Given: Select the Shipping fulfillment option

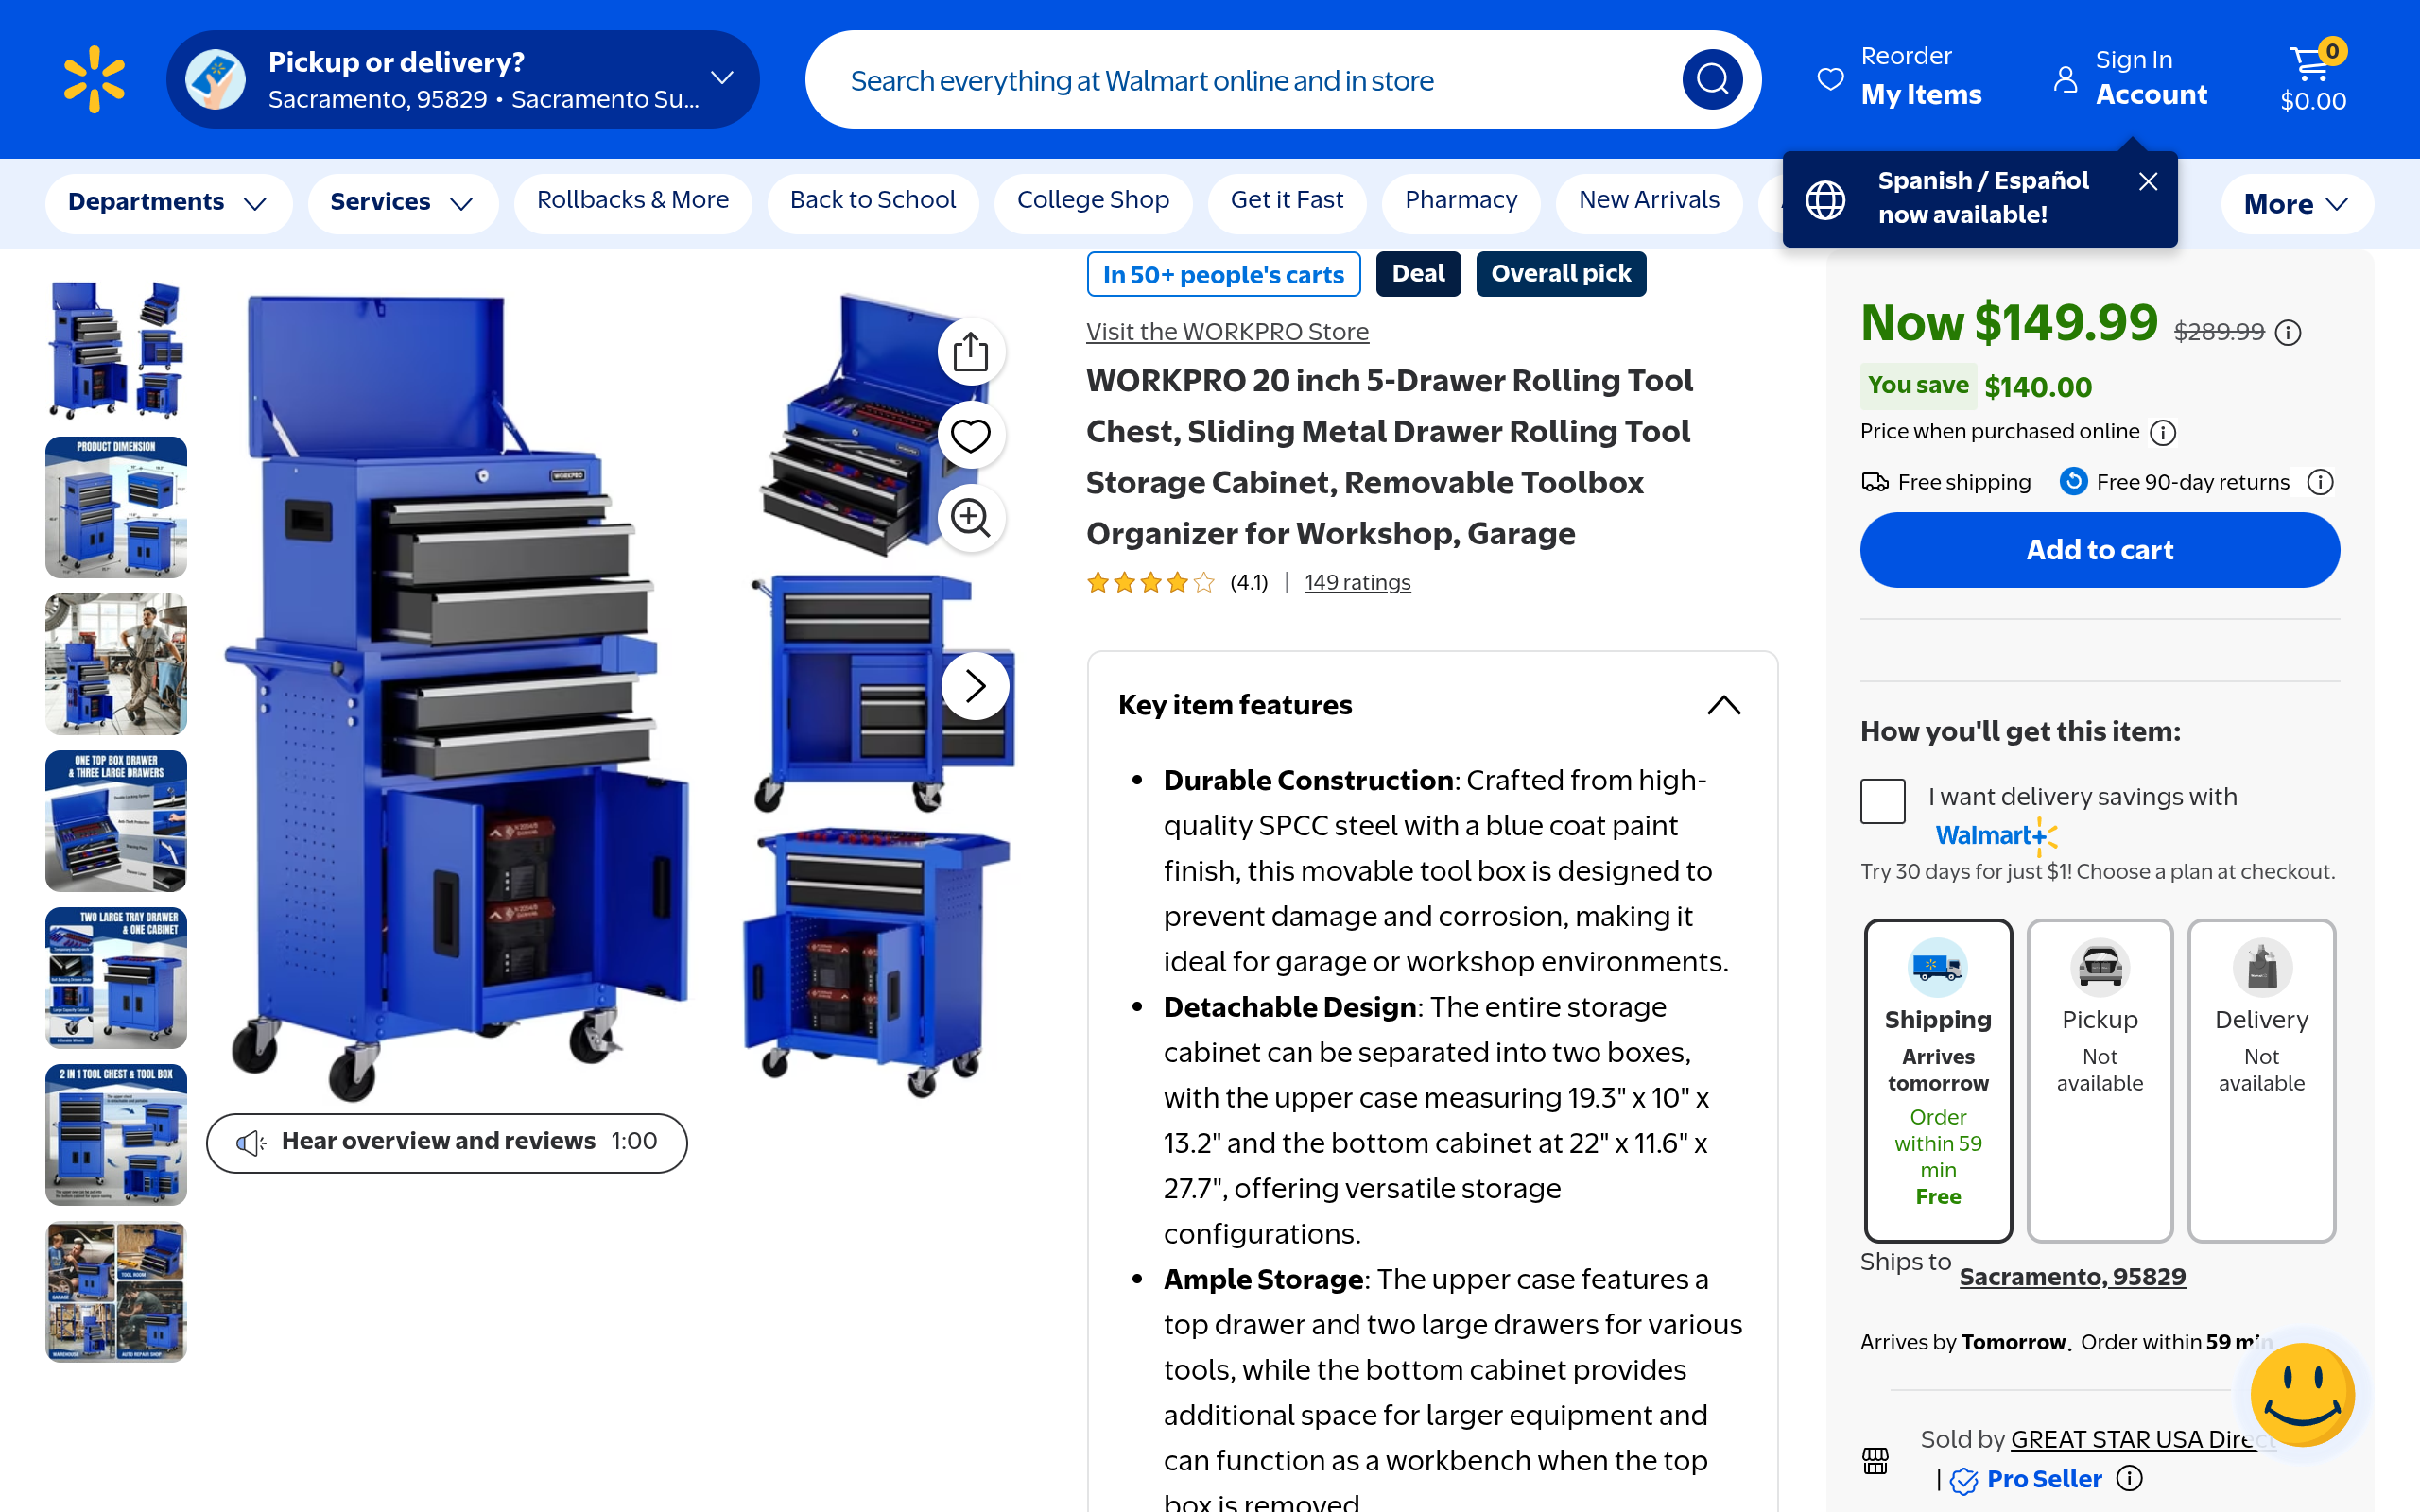Looking at the screenshot, I should click(1938, 1080).
